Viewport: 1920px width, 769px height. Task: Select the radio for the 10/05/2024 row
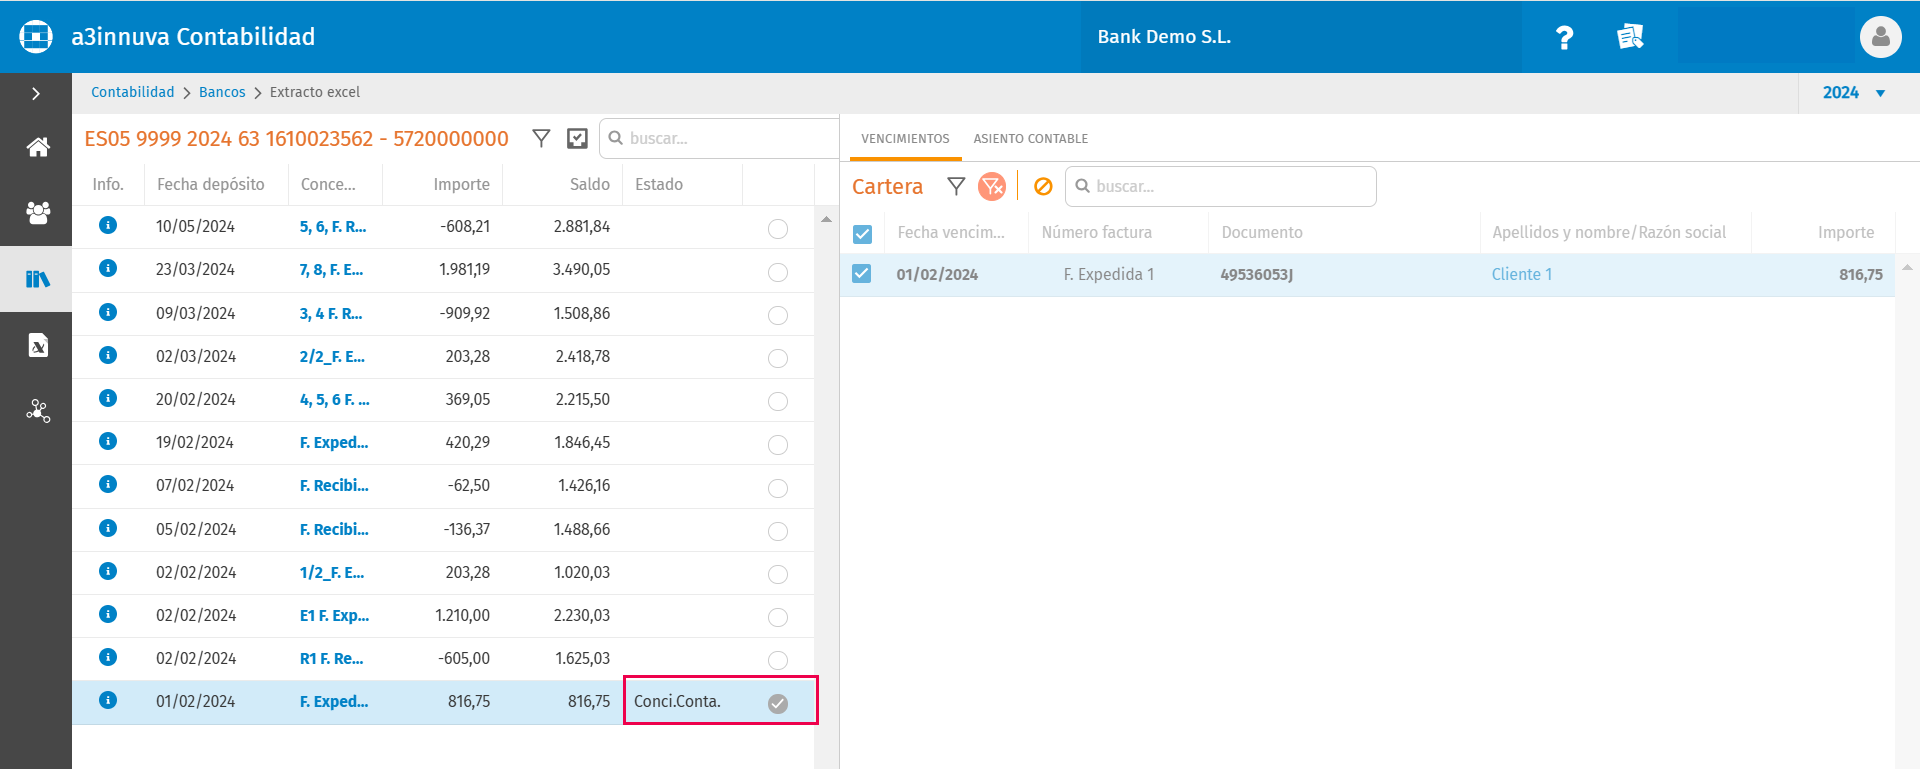pyautogui.click(x=778, y=229)
